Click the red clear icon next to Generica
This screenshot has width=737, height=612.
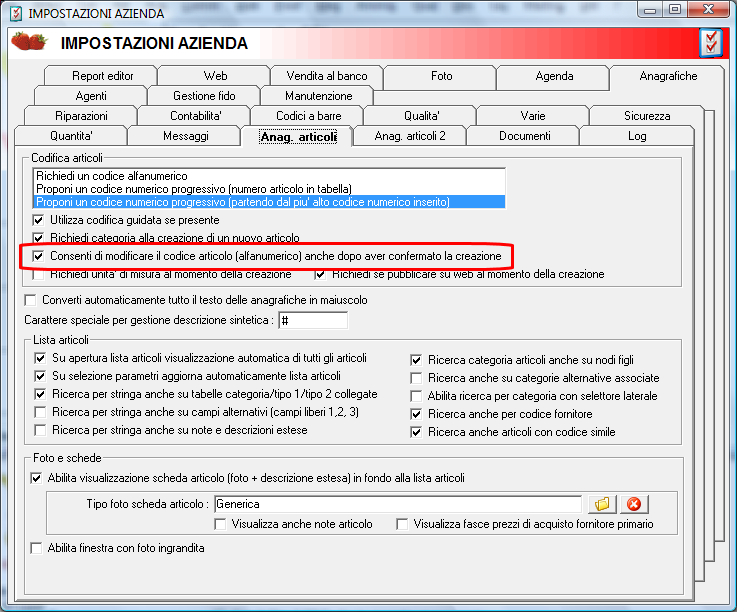pos(634,504)
